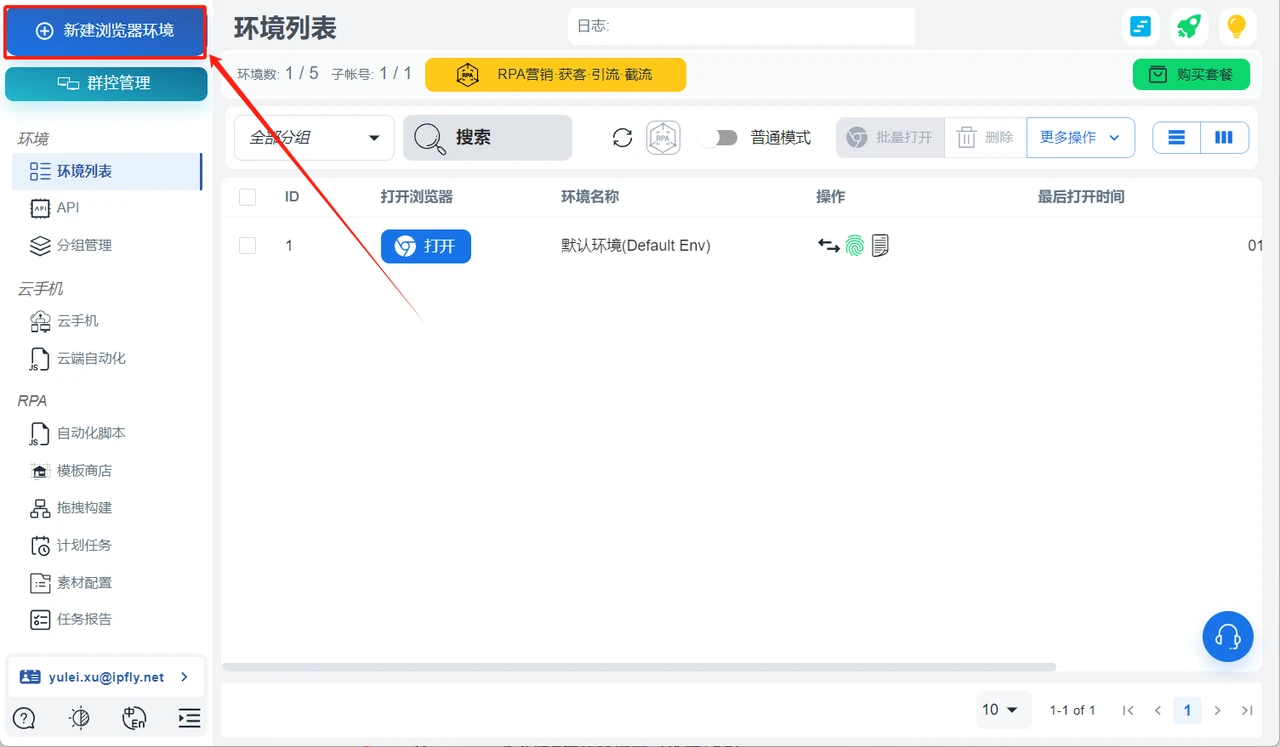Click 打开 to launch the default environment browser
Screen dimensions: 1280x747
(426, 245)
